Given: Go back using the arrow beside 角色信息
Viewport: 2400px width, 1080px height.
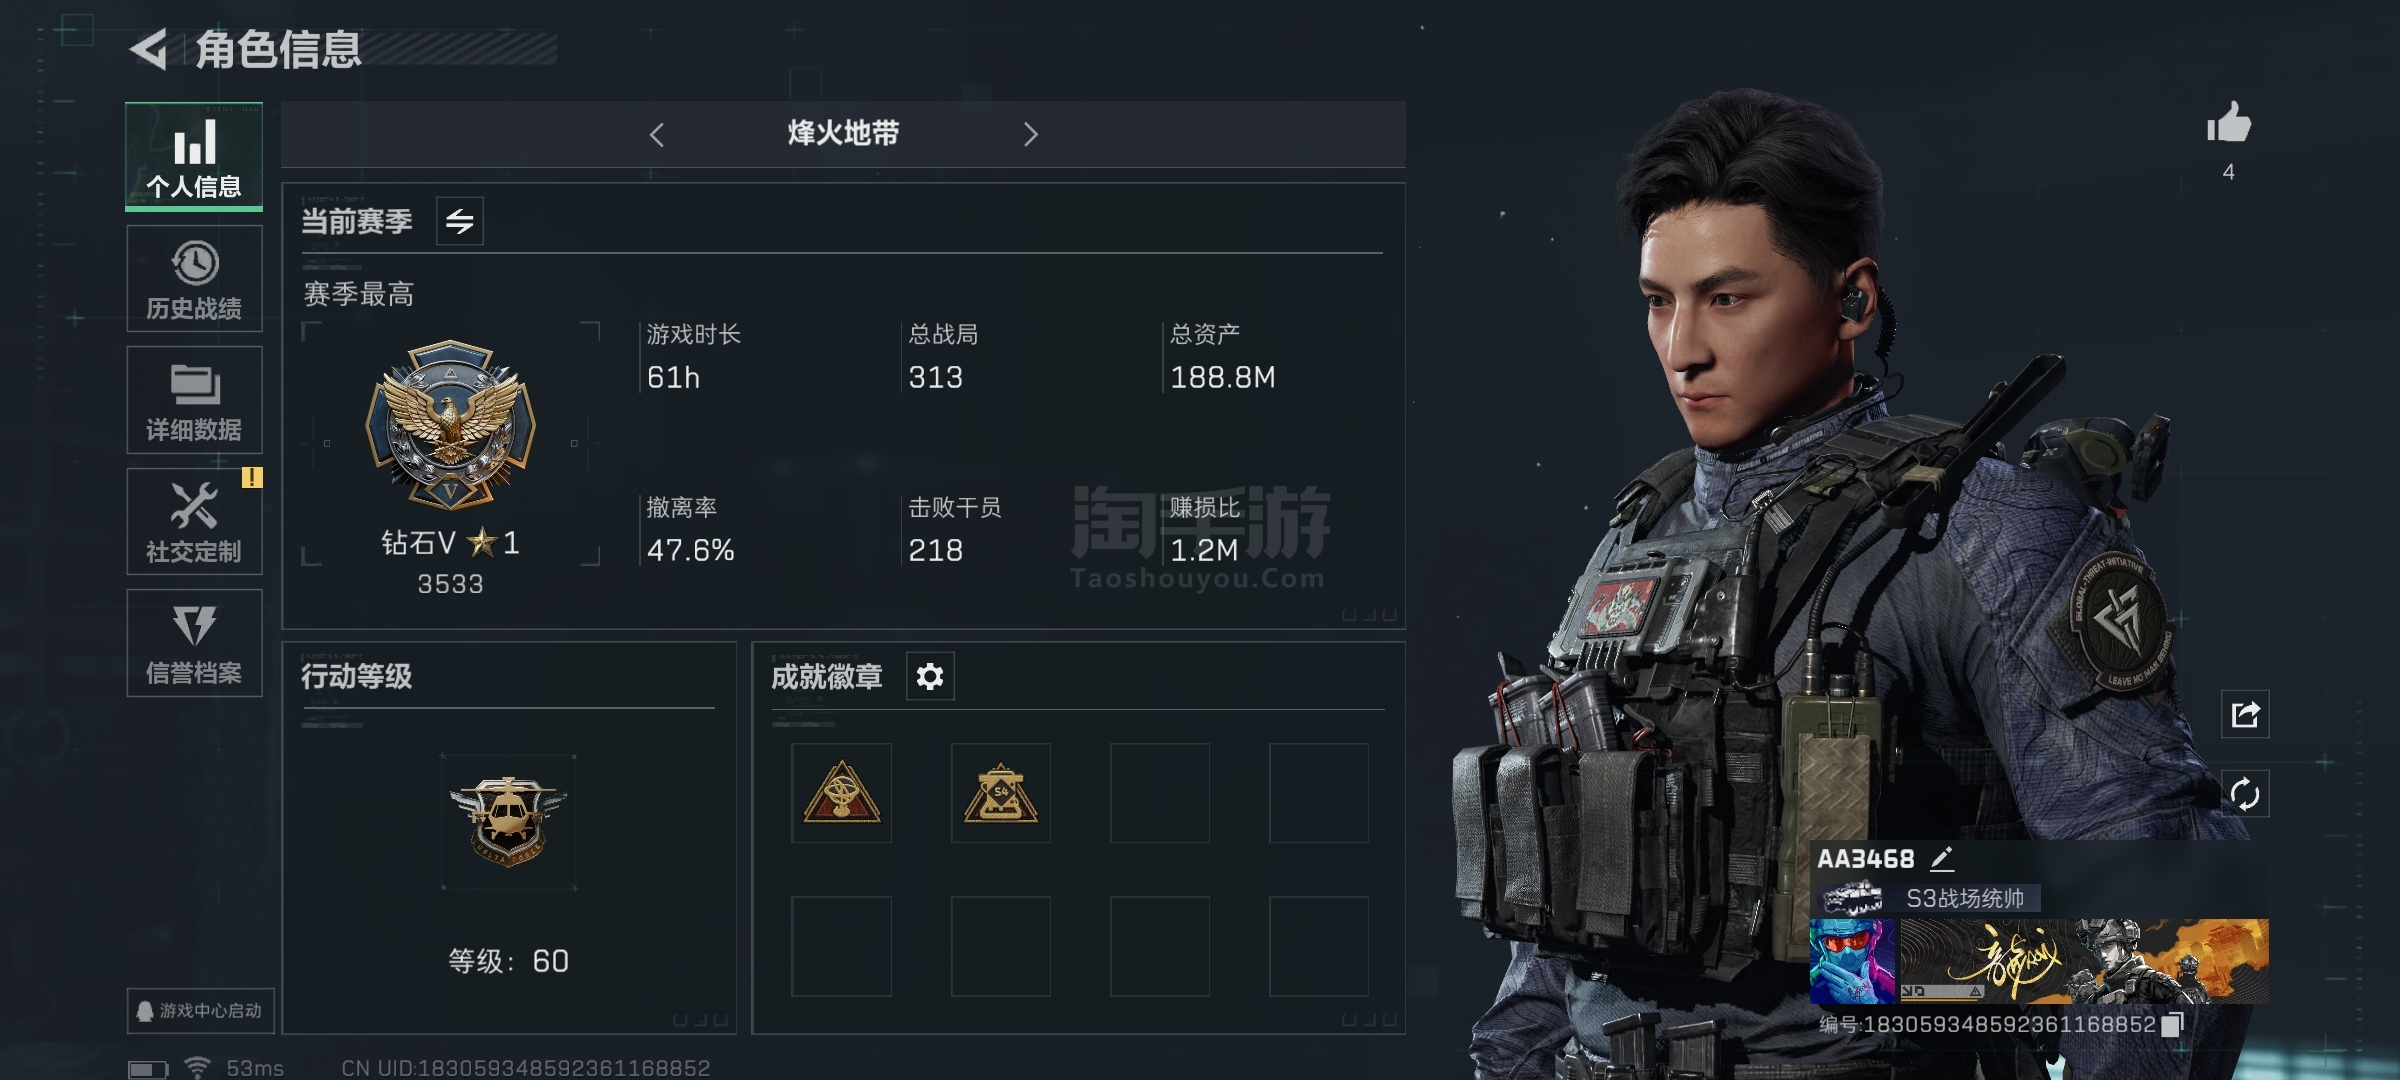Looking at the screenshot, I should [x=150, y=49].
